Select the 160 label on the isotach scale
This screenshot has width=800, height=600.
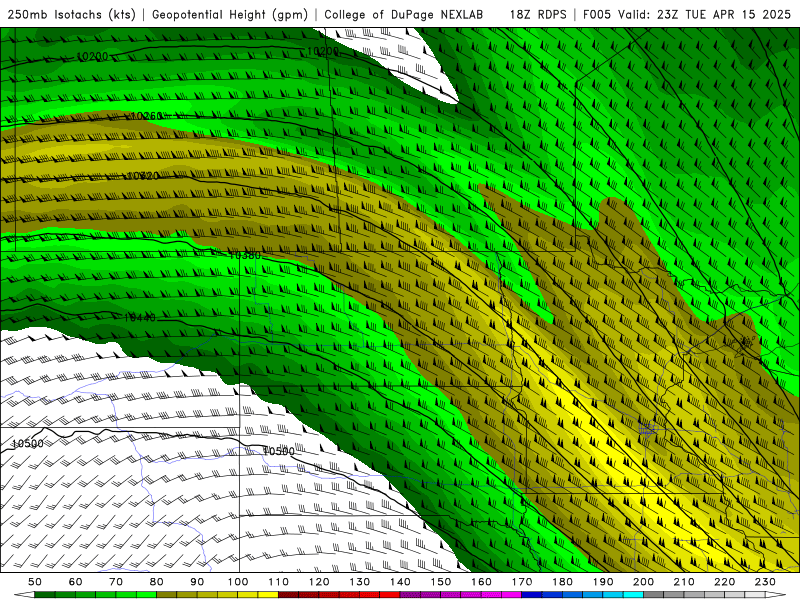[x=481, y=582]
